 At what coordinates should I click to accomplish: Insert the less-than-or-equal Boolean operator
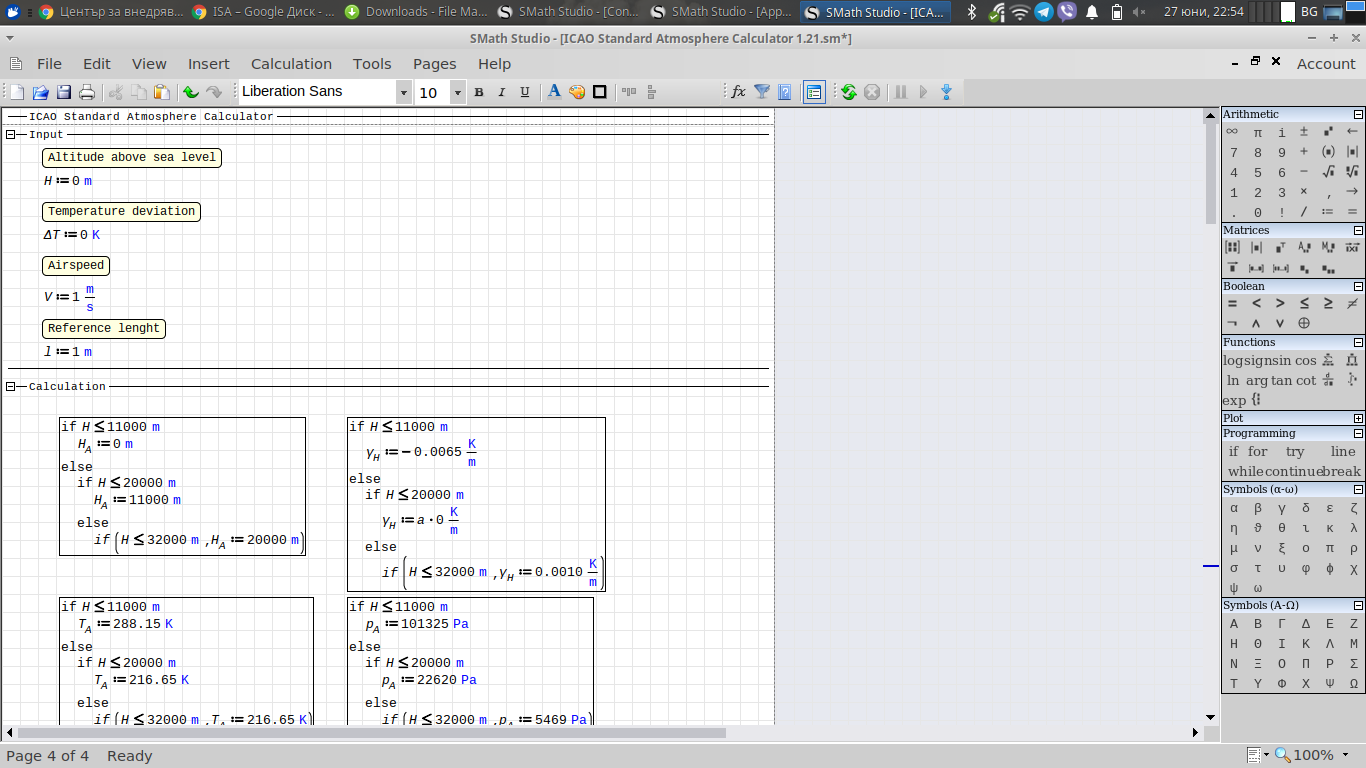(x=1305, y=304)
